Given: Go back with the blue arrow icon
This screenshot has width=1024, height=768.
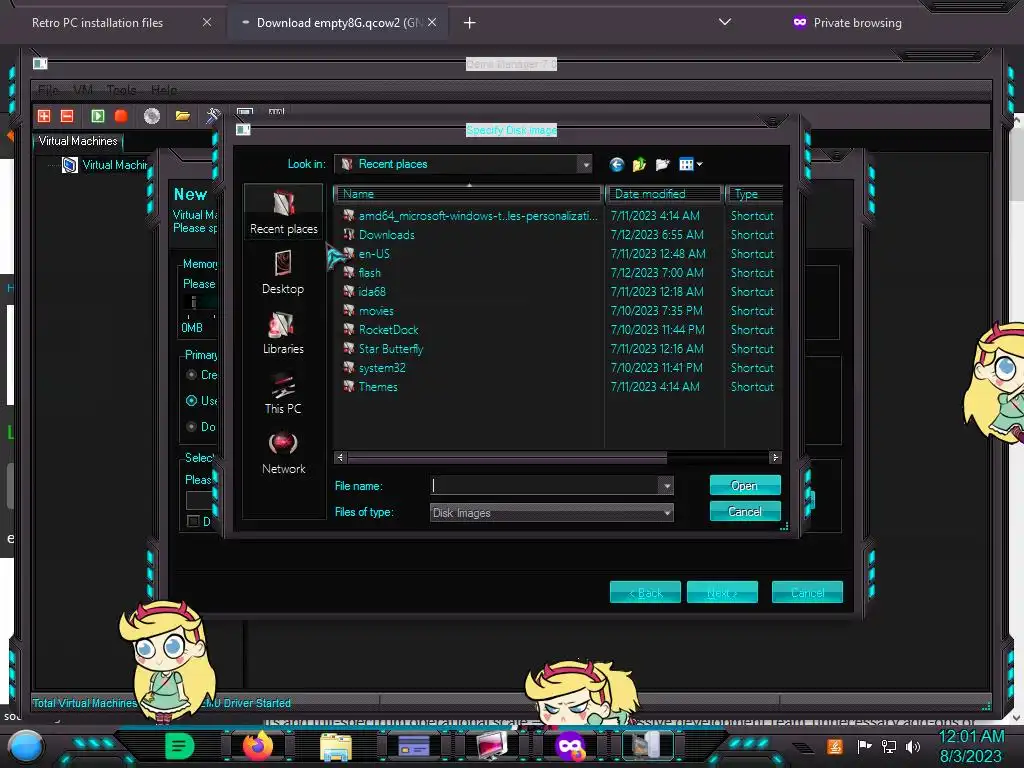Looking at the screenshot, I should [616, 165].
